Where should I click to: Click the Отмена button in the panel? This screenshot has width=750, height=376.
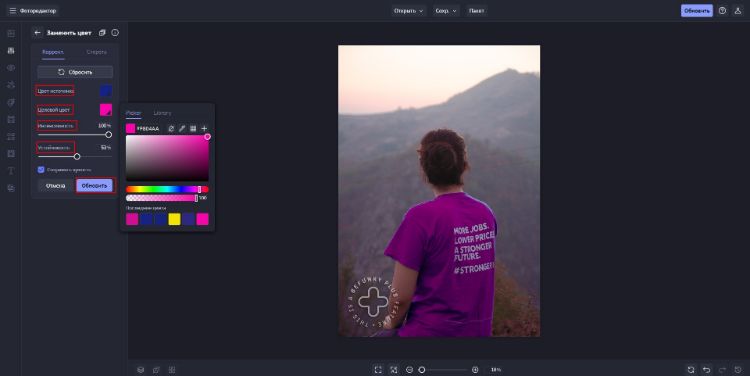point(55,186)
